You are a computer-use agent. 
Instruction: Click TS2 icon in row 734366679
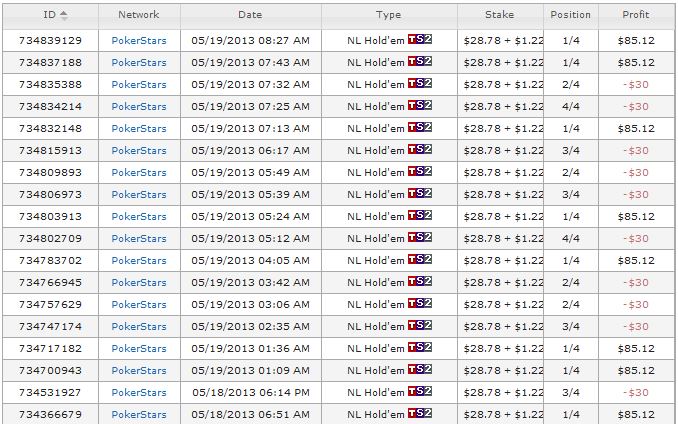420,413
